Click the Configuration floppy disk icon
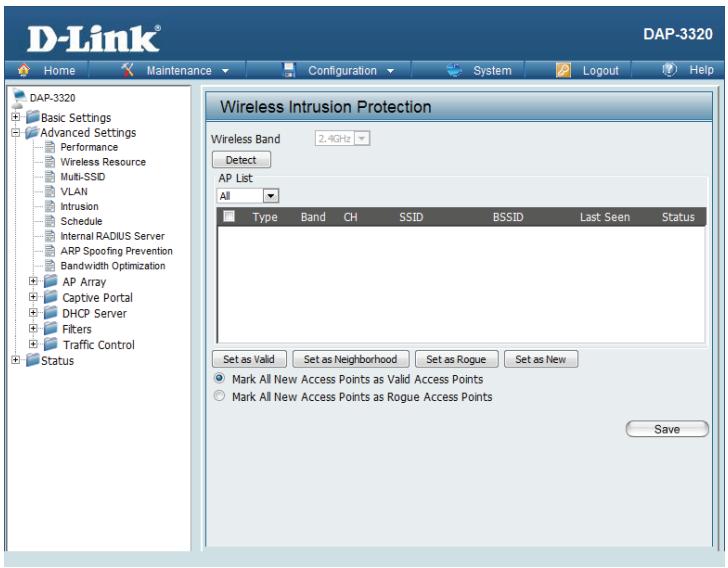 pyautogui.click(x=289, y=70)
